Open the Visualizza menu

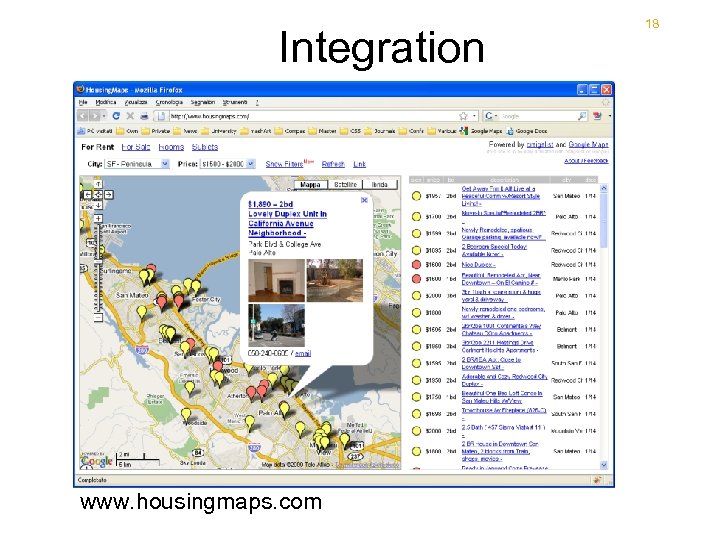coord(136,102)
